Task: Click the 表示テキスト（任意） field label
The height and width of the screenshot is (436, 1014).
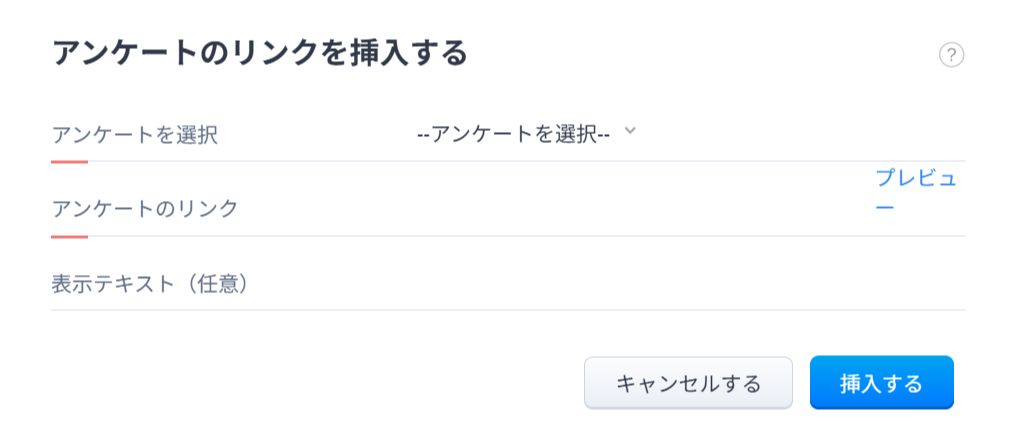Action: tap(150, 284)
